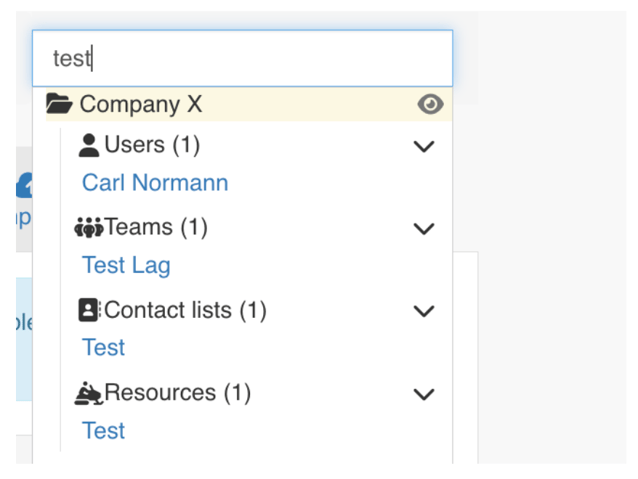Click the address book icon beside Contact lists
Image resolution: width=638 pixels, height=479 pixels.
[89, 311]
